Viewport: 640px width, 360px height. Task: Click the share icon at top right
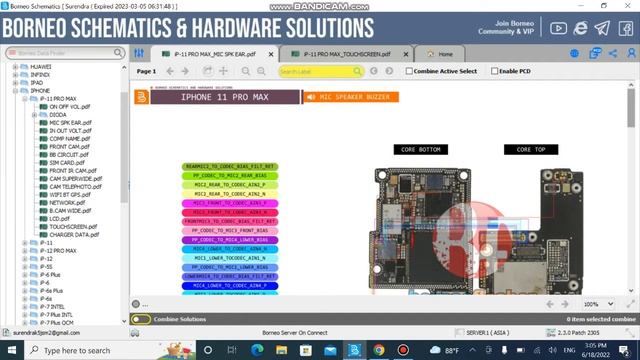coord(613,53)
